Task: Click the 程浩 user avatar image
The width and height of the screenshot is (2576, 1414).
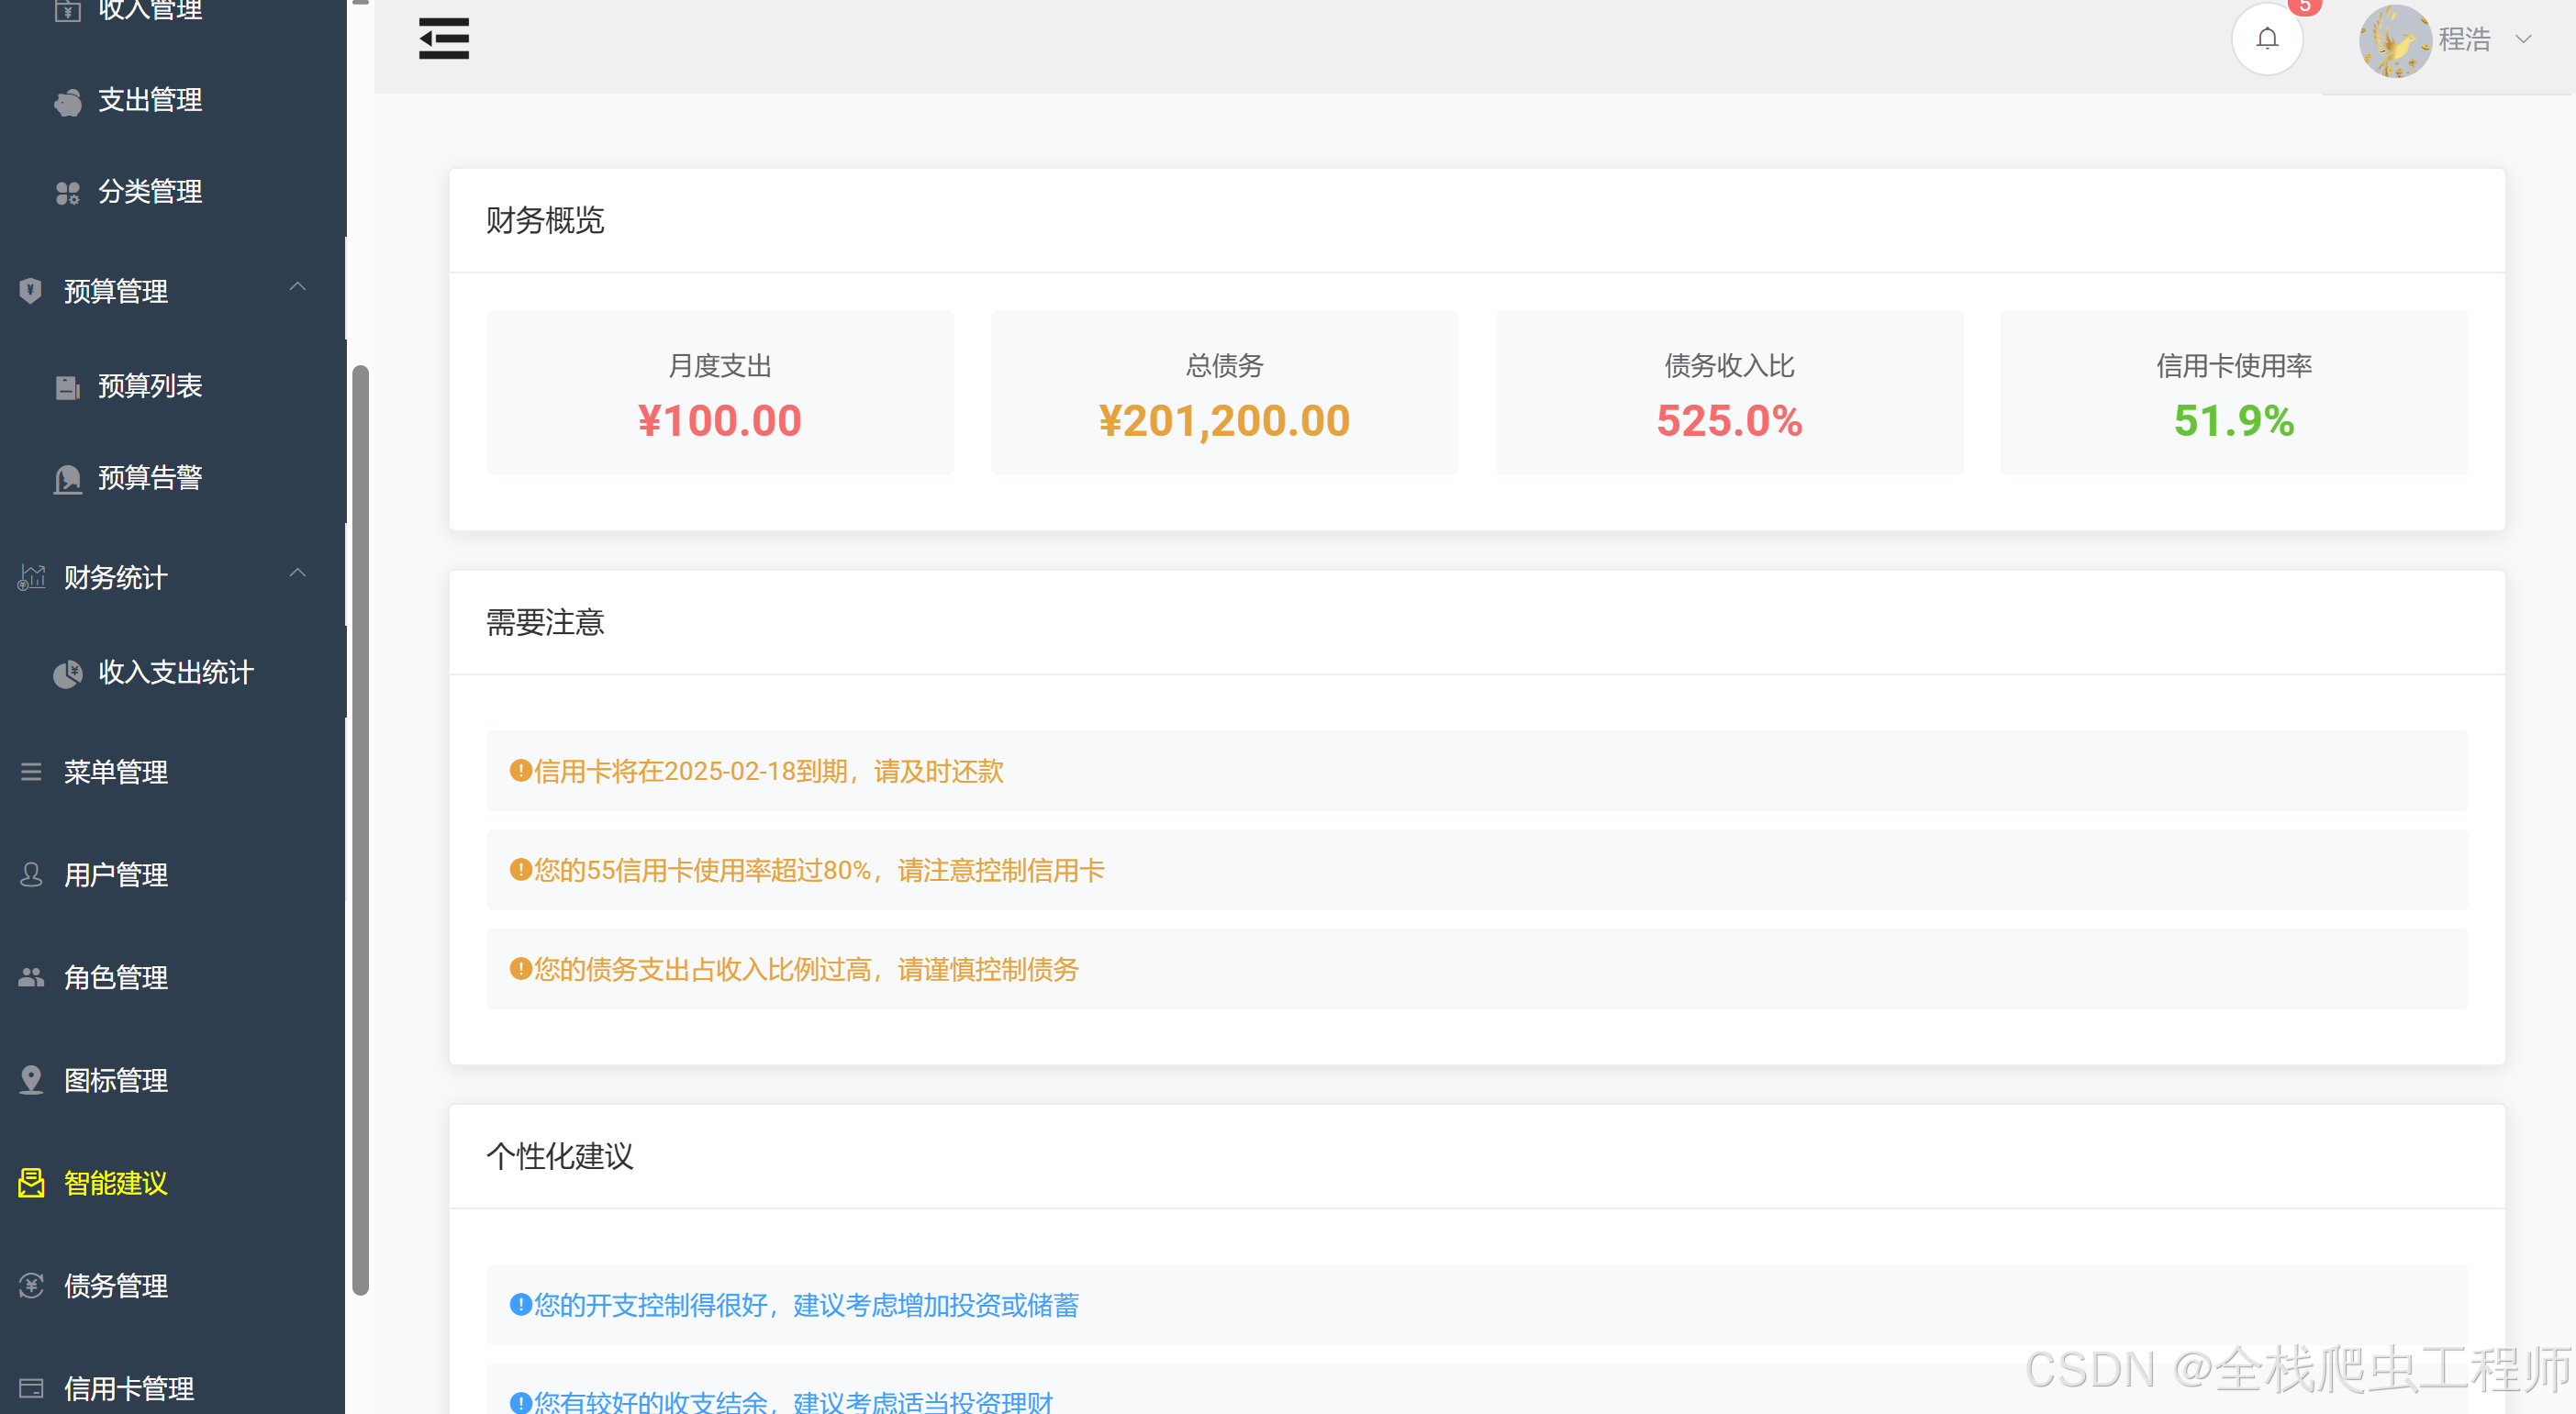Action: (2394, 41)
